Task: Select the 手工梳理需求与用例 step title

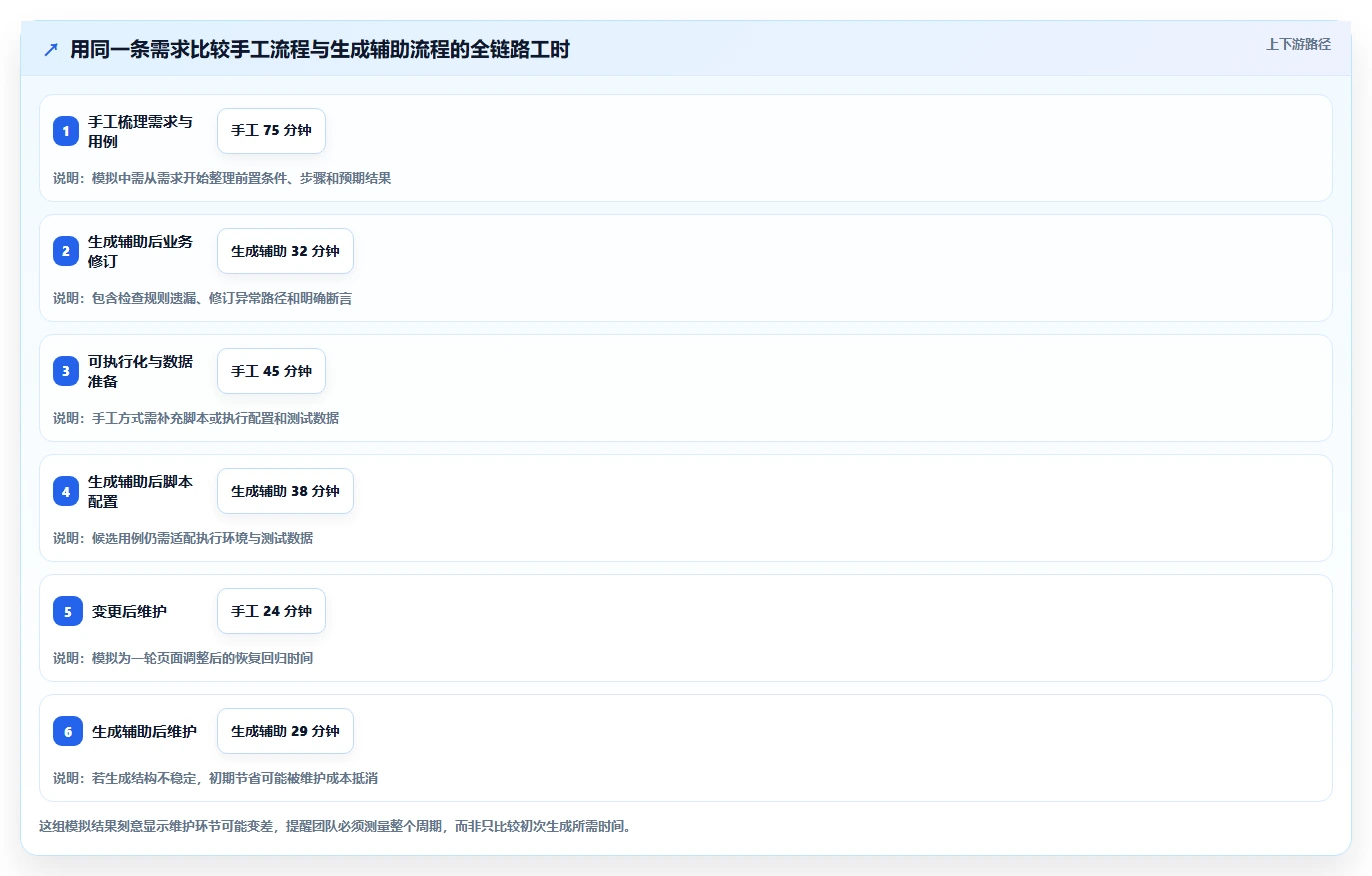Action: click(x=140, y=131)
